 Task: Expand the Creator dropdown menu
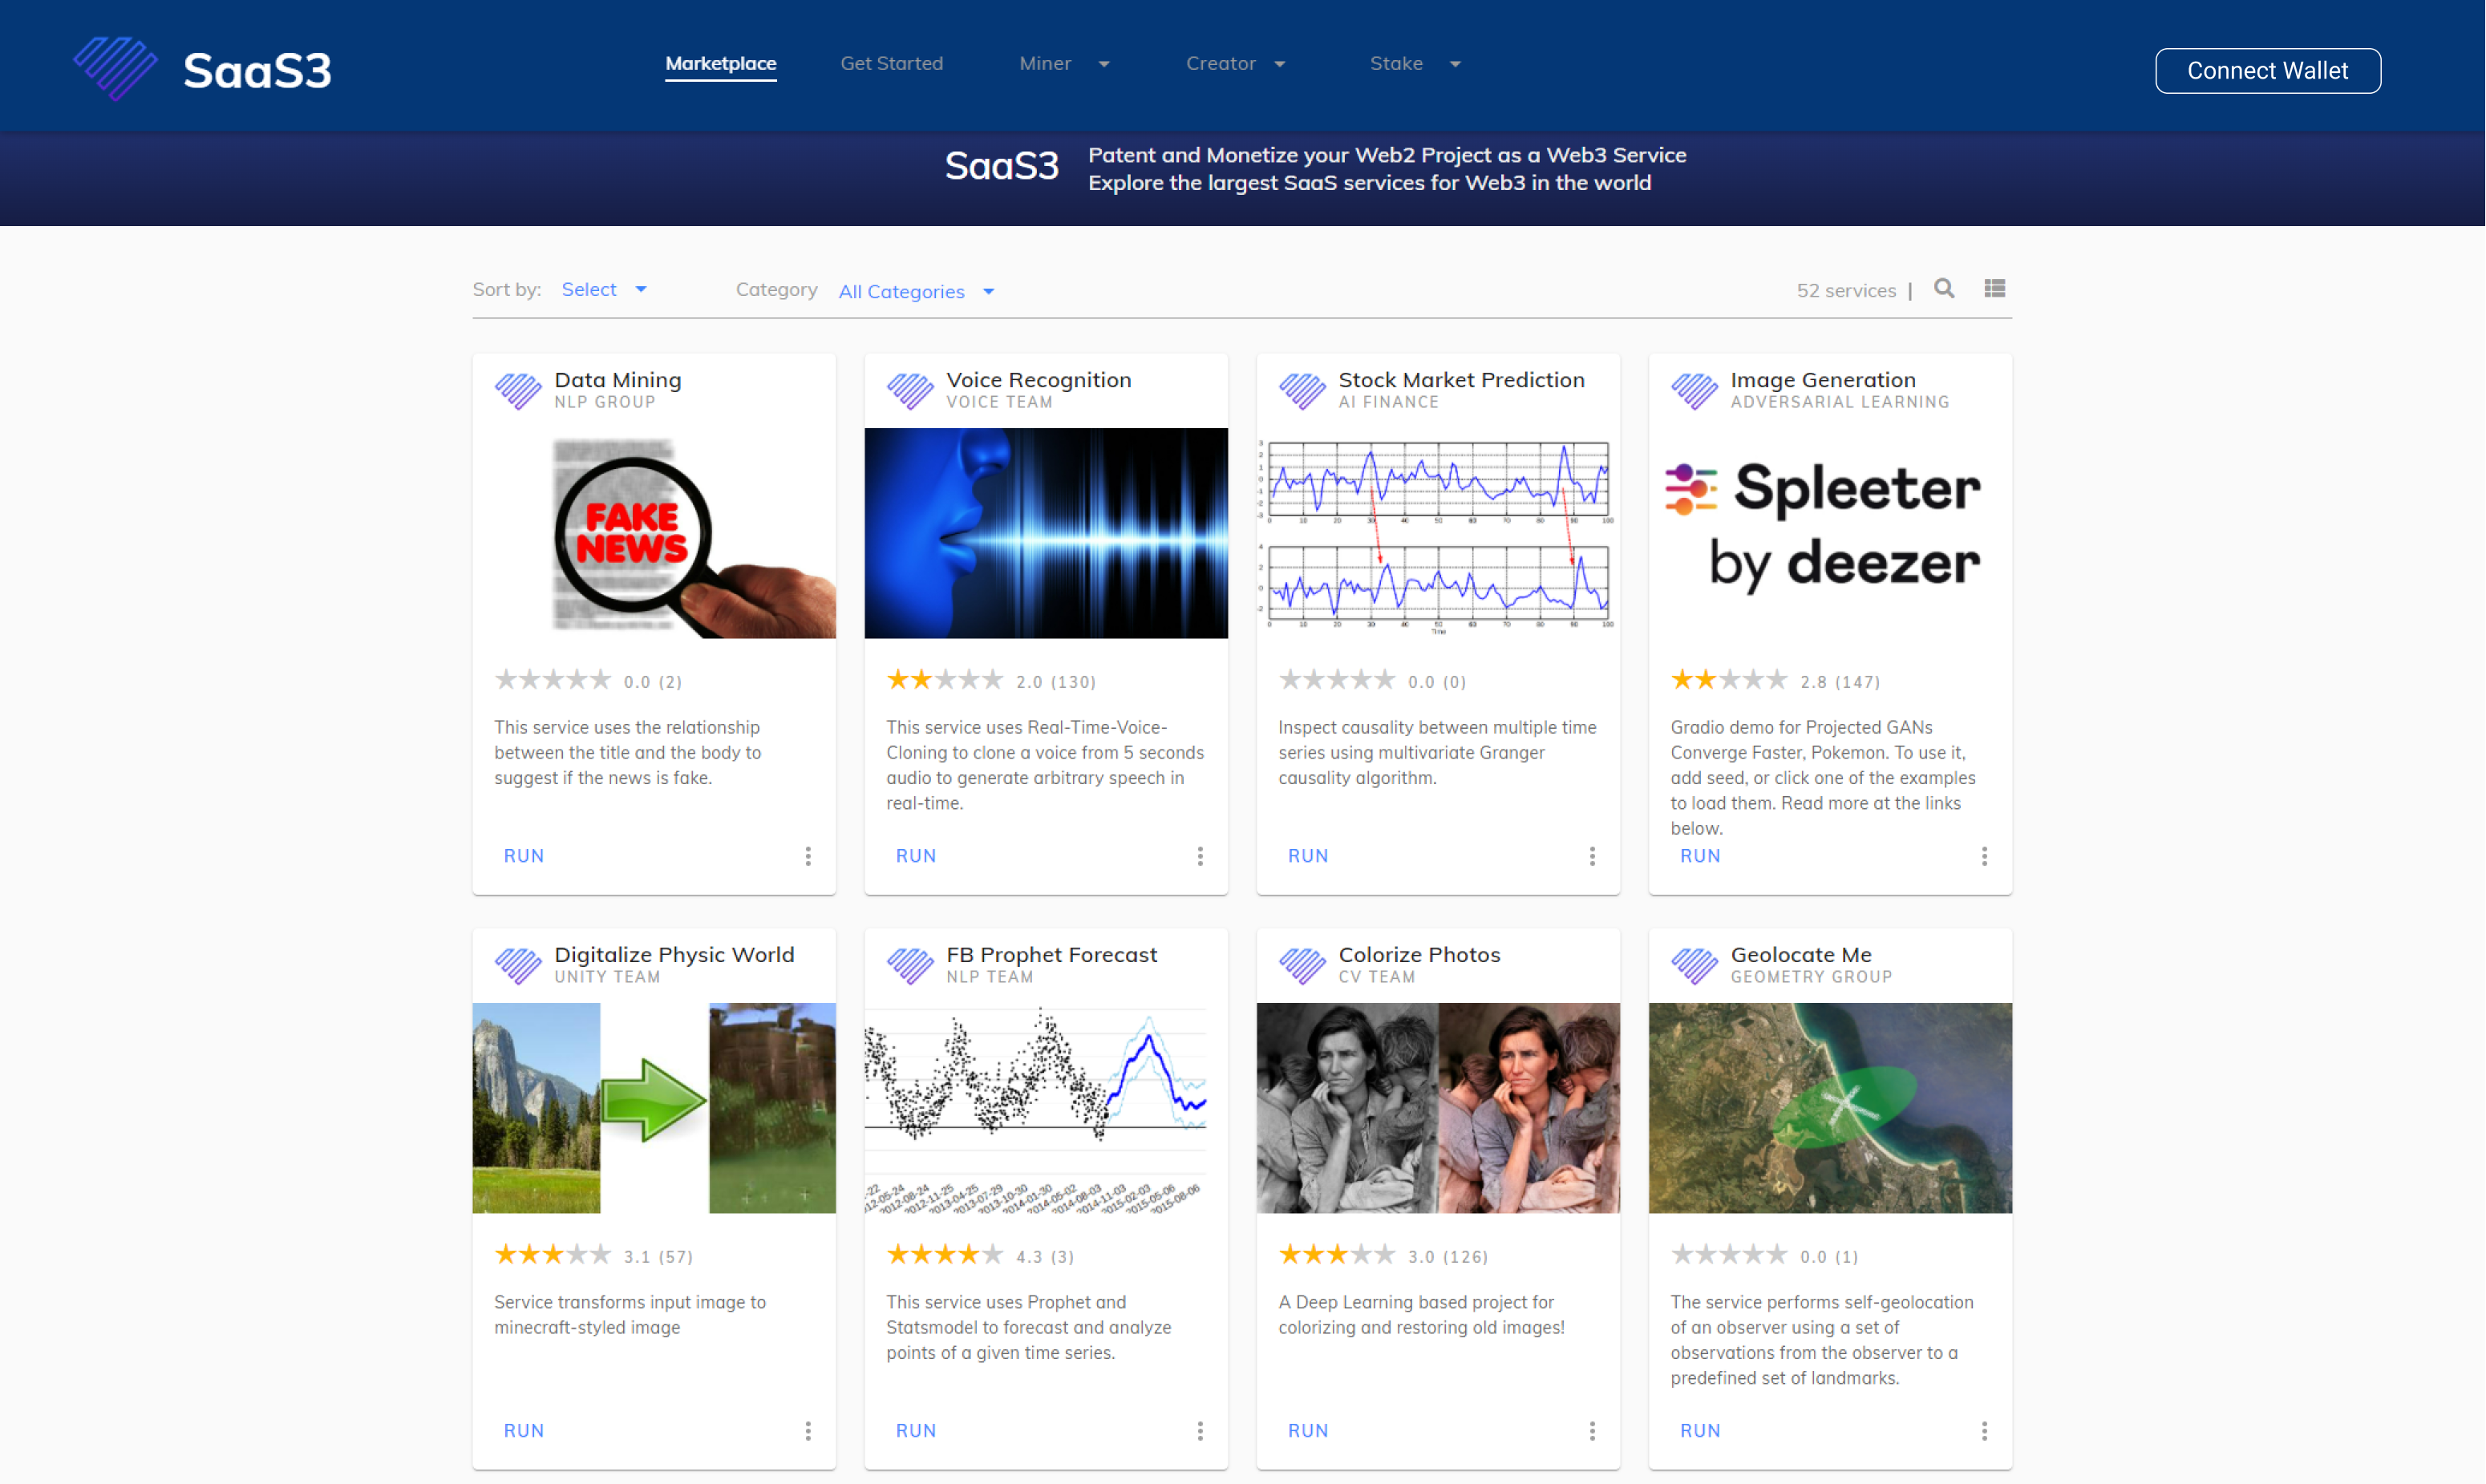click(x=1235, y=64)
